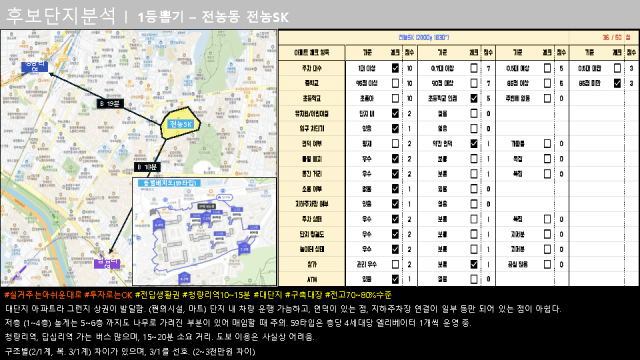Check 지저분 box in 놀이터 상태 row
The width and height of the screenshot is (640, 360).
point(547,249)
